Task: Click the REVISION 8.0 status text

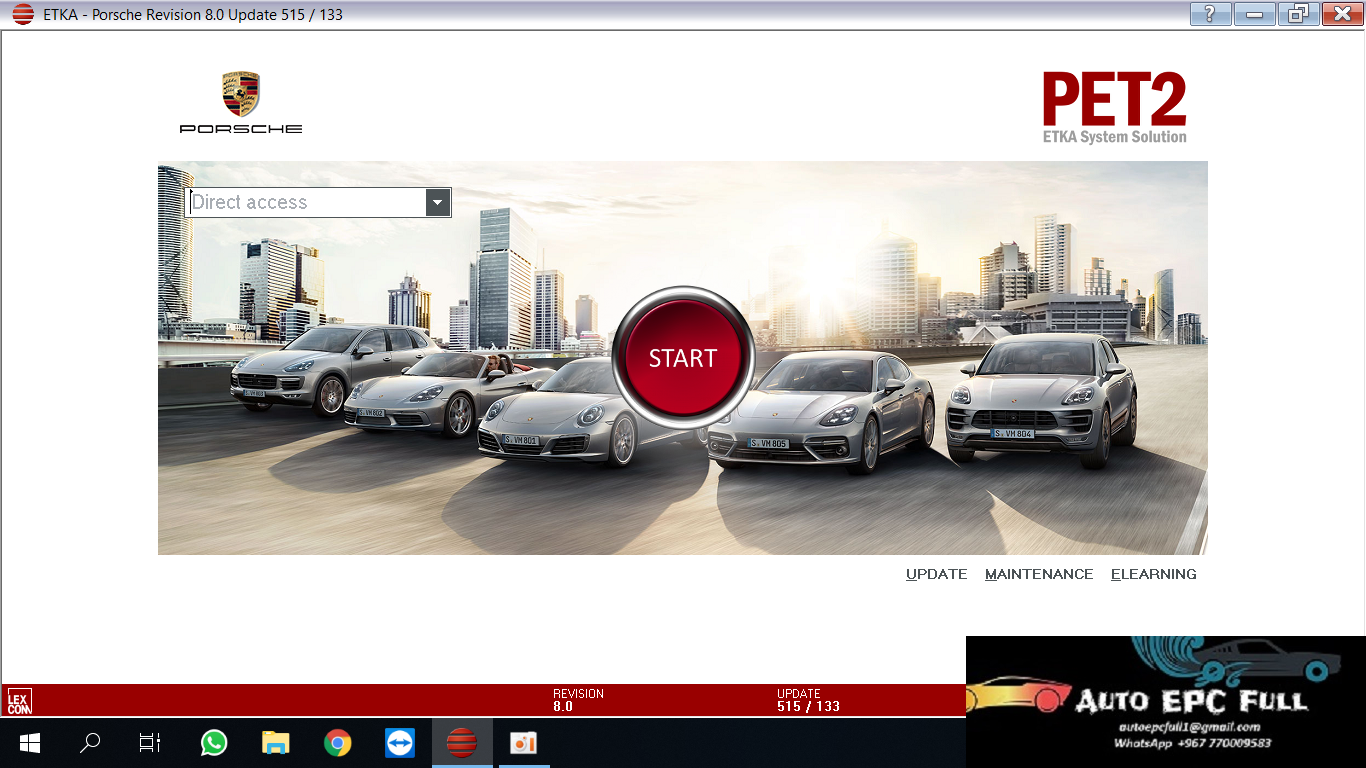Action: (x=578, y=700)
